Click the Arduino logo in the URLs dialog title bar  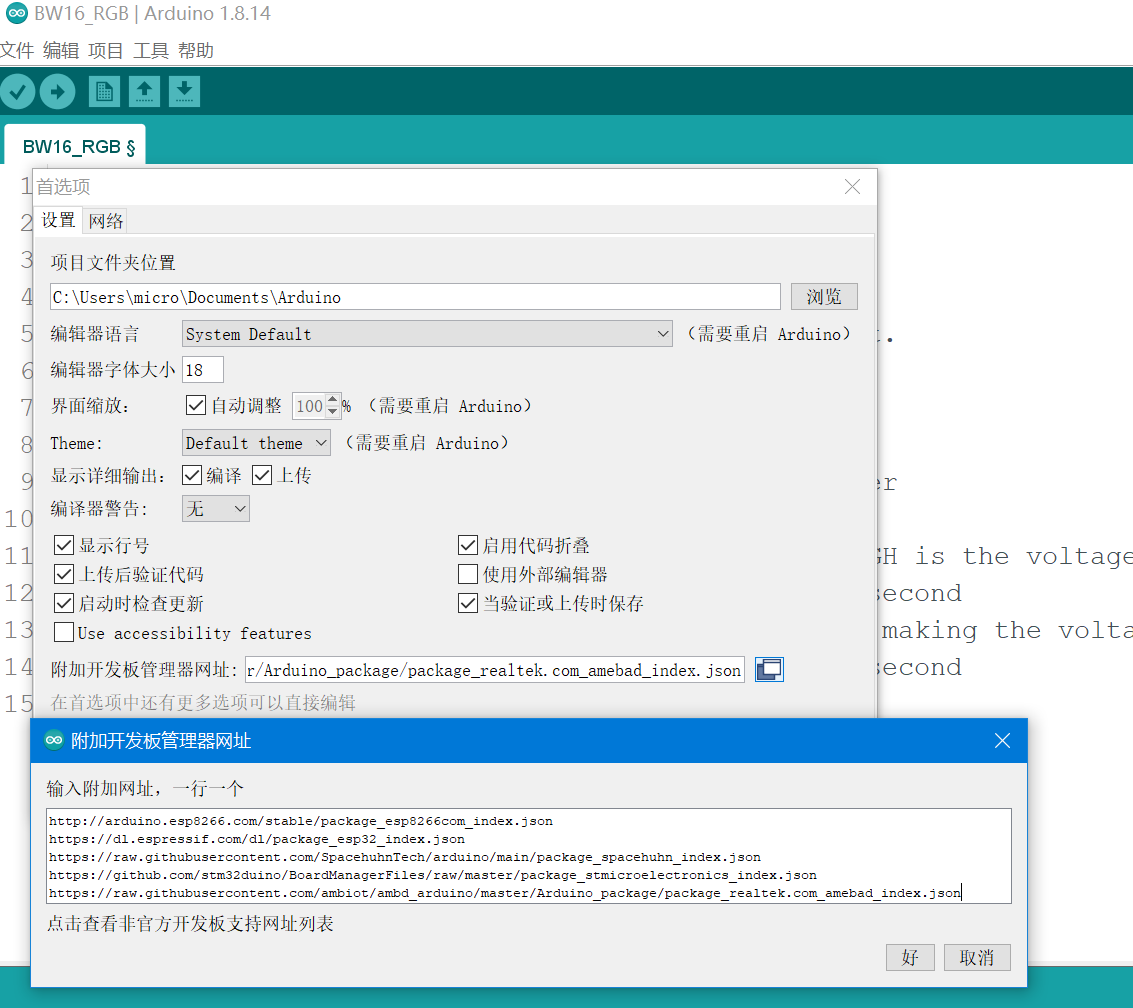pyautogui.click(x=54, y=740)
